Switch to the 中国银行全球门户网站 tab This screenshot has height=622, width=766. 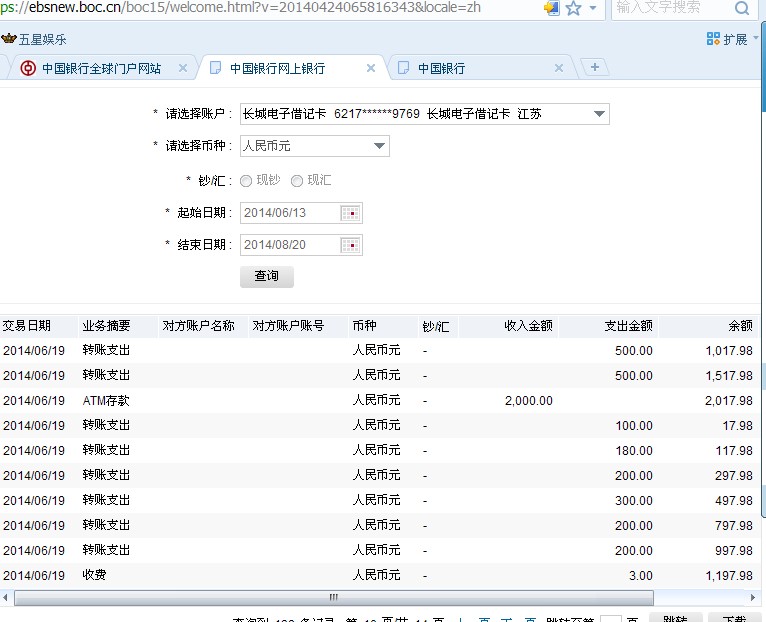click(x=100, y=68)
